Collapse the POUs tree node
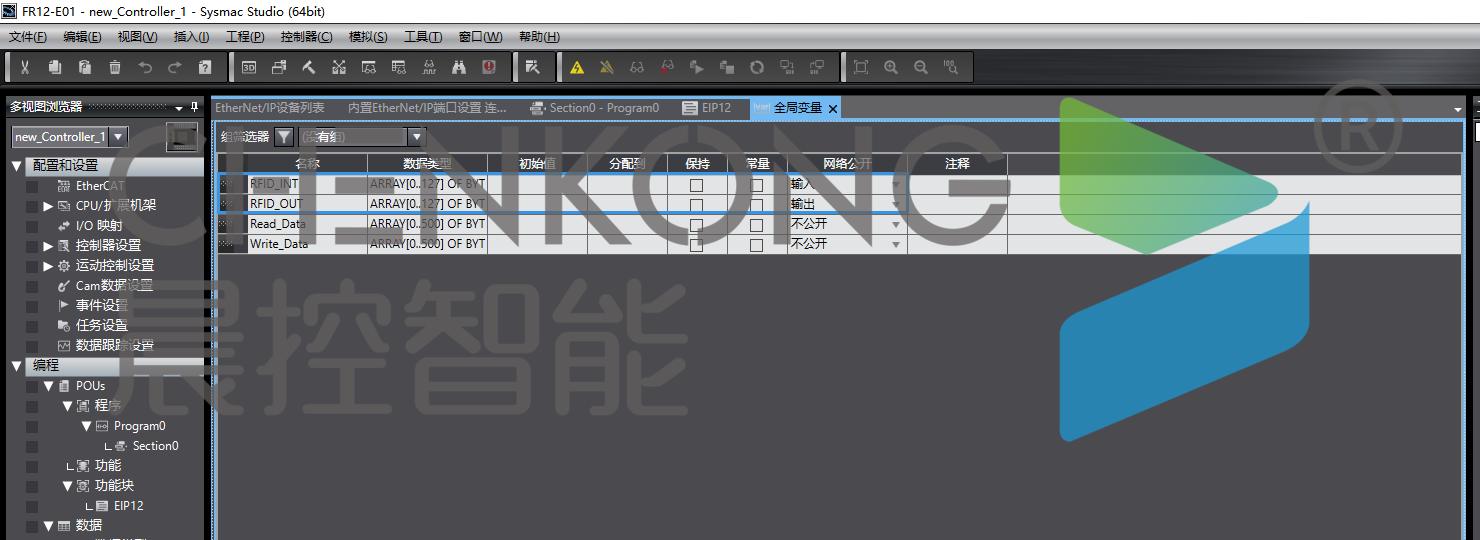The width and height of the screenshot is (1480, 540). coord(48,386)
